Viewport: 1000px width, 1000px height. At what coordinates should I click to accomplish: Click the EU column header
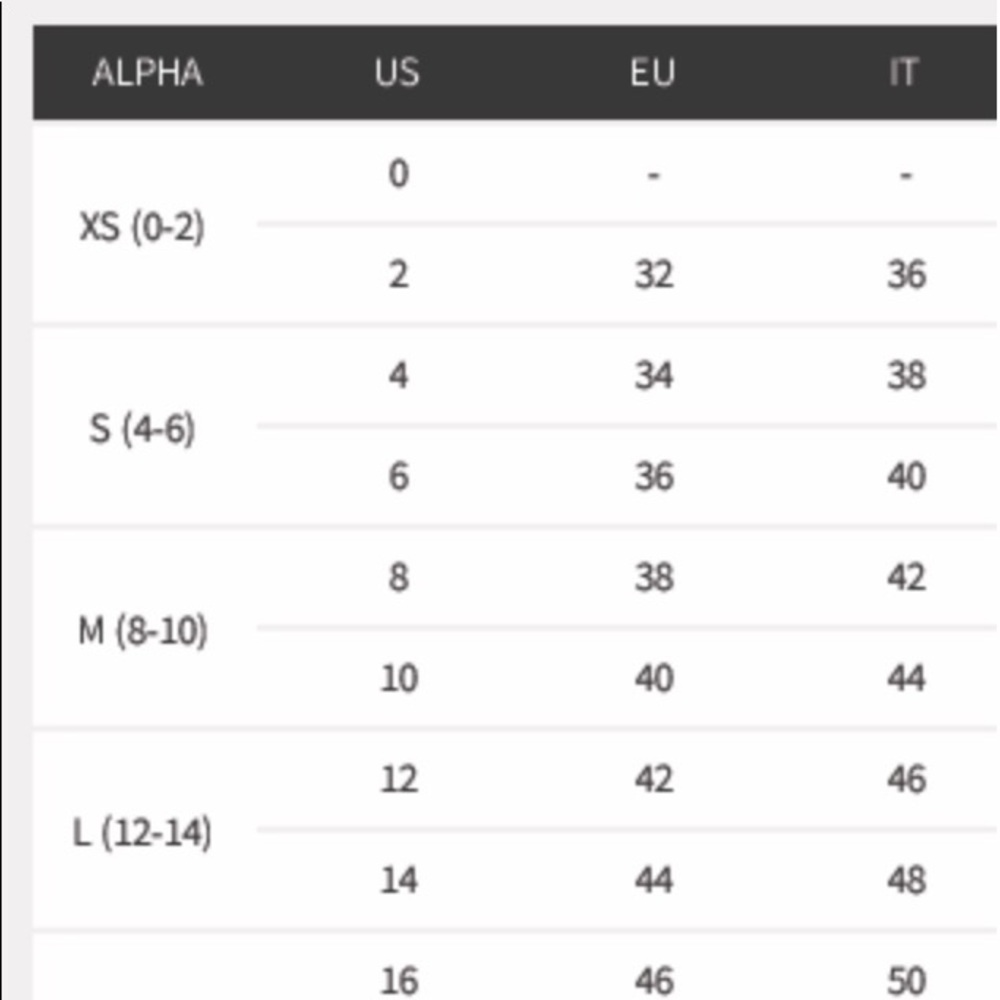[x=652, y=73]
